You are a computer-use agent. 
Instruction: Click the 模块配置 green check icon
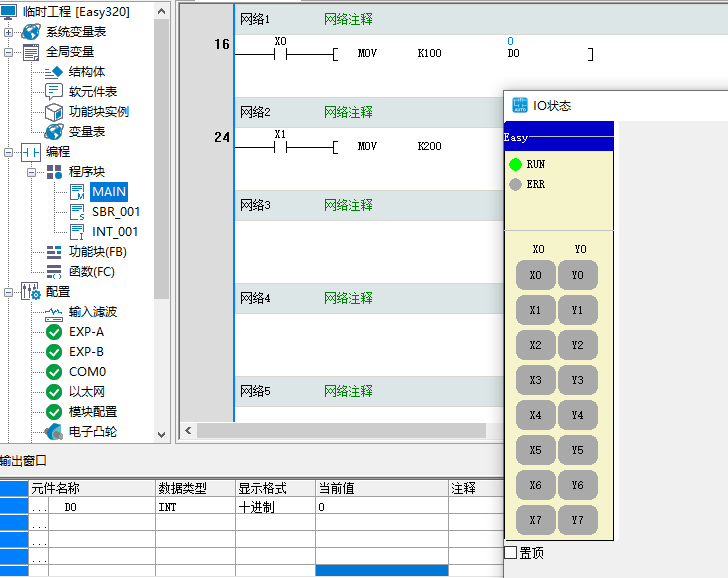coord(54,412)
